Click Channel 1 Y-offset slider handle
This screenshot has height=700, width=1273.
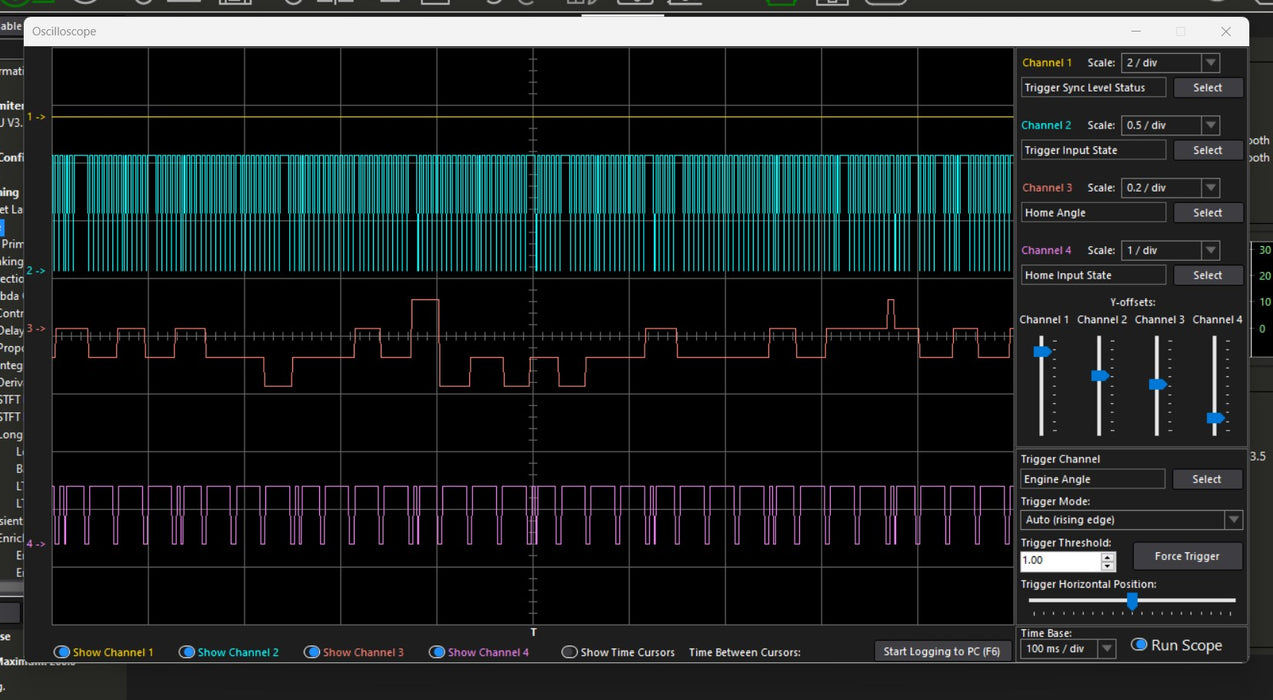click(1042, 352)
